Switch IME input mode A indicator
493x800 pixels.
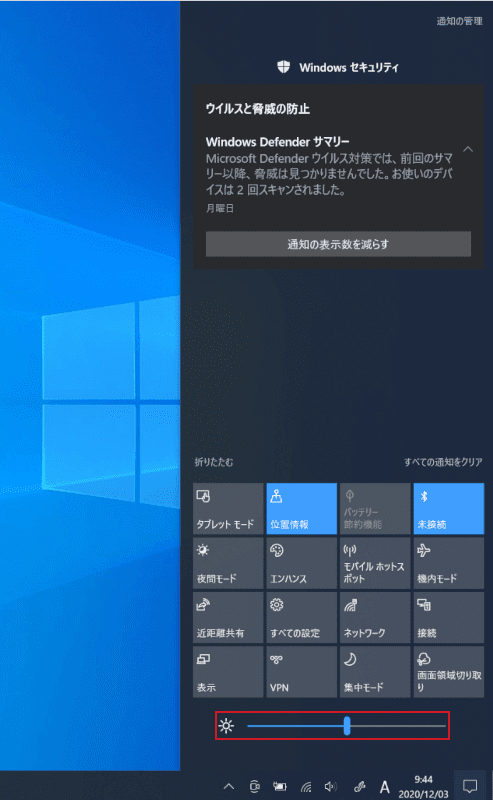point(385,787)
